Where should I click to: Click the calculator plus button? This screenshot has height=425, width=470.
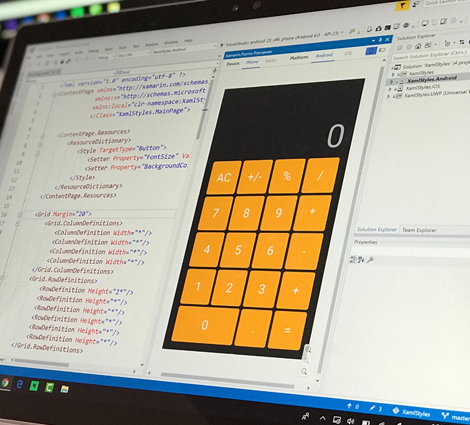[296, 291]
